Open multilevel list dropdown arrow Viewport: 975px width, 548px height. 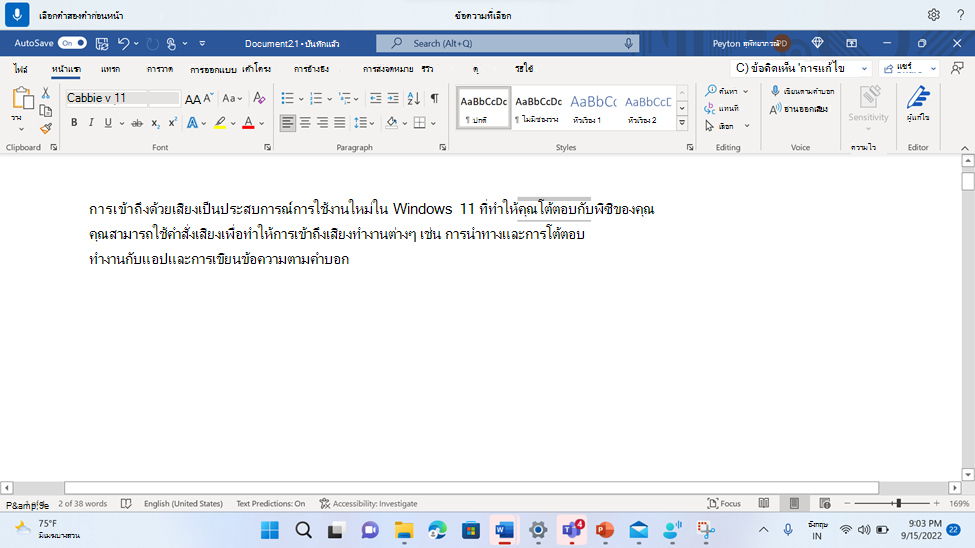pyautogui.click(x=356, y=99)
